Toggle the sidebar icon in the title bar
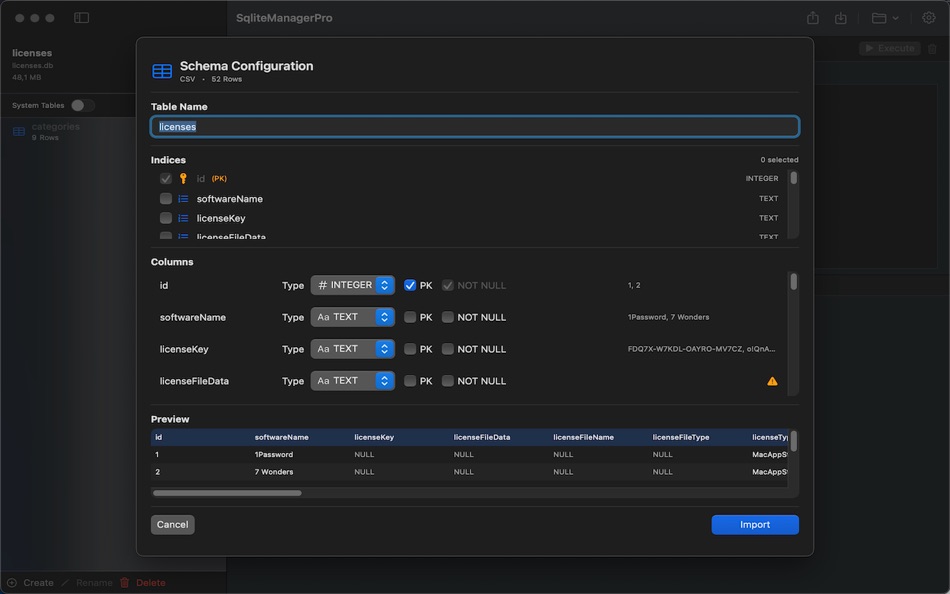 79,17
